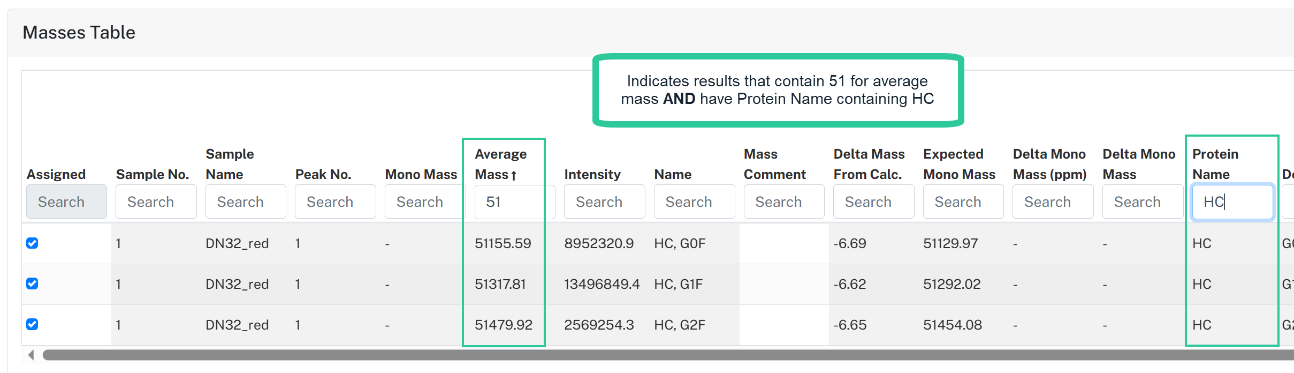Image resolution: width=1294 pixels, height=373 pixels.
Task: Toggle Assigned checkbox in the 51479.92 row
Action: coord(32,323)
